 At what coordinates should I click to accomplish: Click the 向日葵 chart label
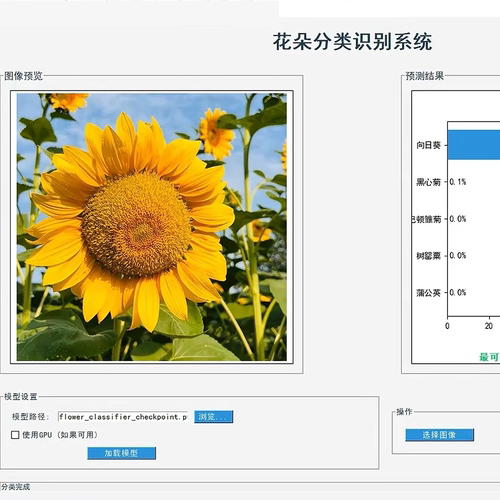[x=428, y=145]
